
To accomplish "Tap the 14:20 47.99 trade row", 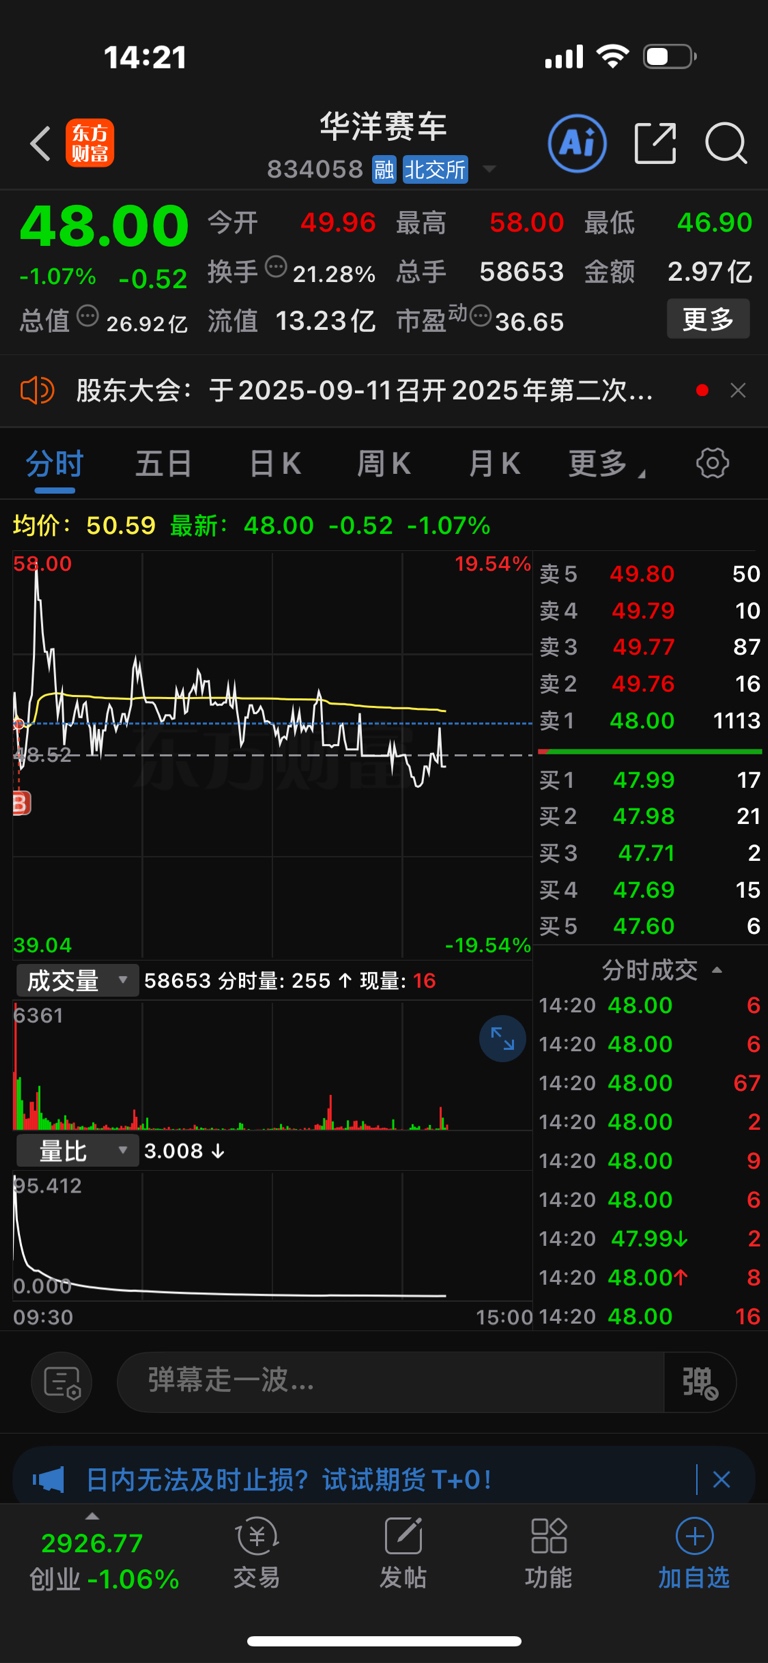I will click(x=650, y=1239).
